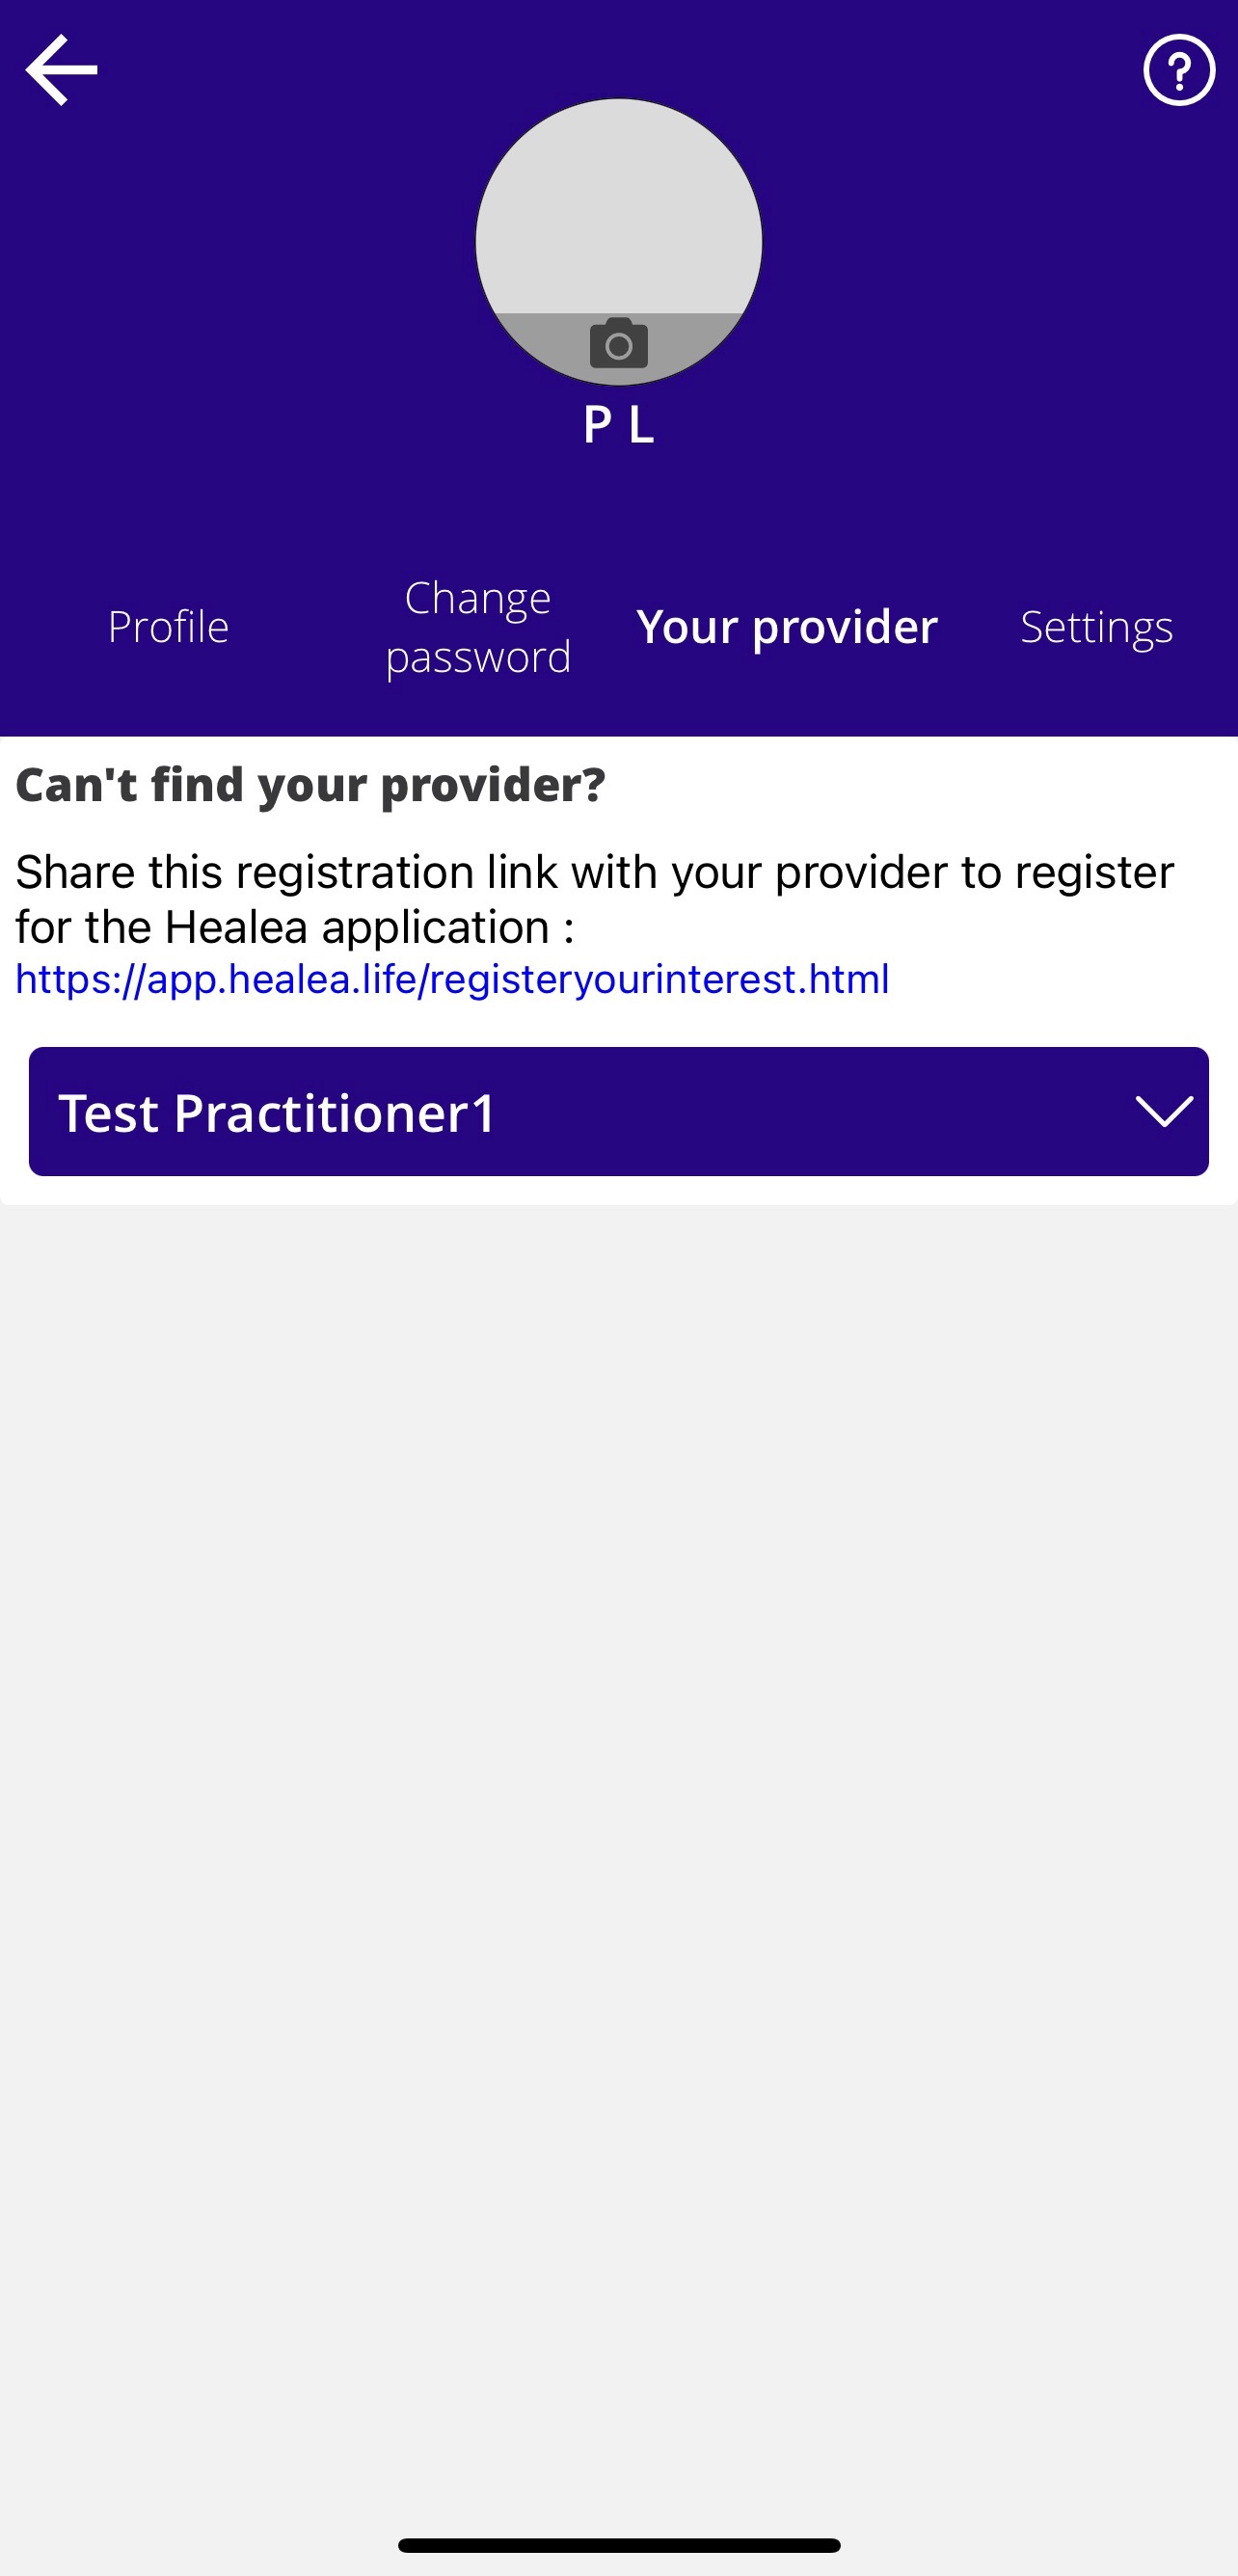Go to the Settings tab
Viewport: 1238px width, 2576px height.
(1096, 627)
